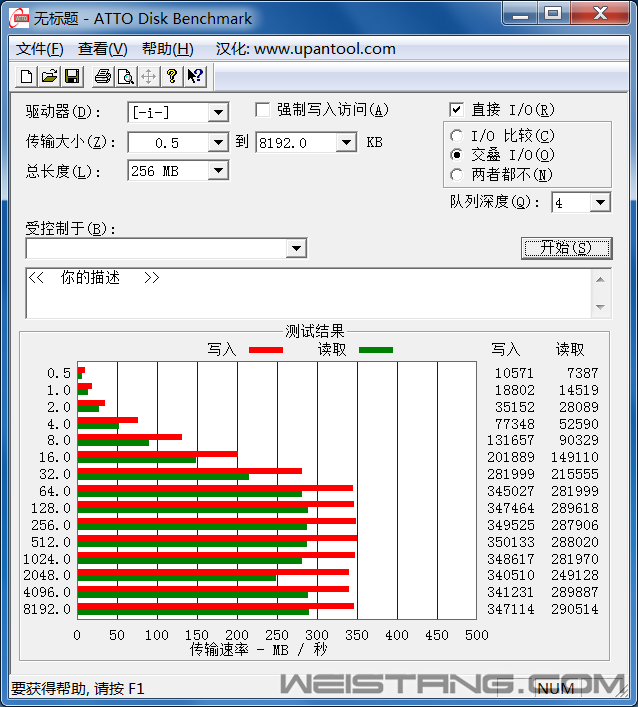The height and width of the screenshot is (707, 638).
Task: Enable 强制写入访问 checkbox
Action: pyautogui.click(x=262, y=110)
